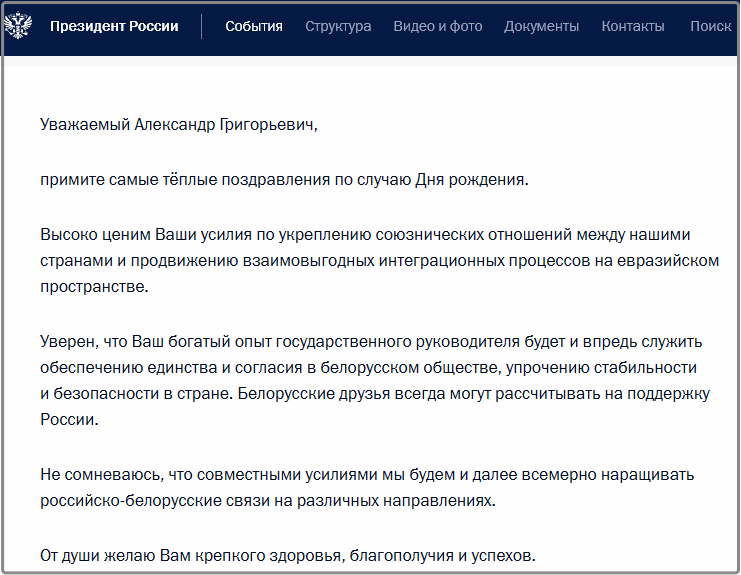Go to the Видео и фото section
The height and width of the screenshot is (575, 741).
point(438,26)
